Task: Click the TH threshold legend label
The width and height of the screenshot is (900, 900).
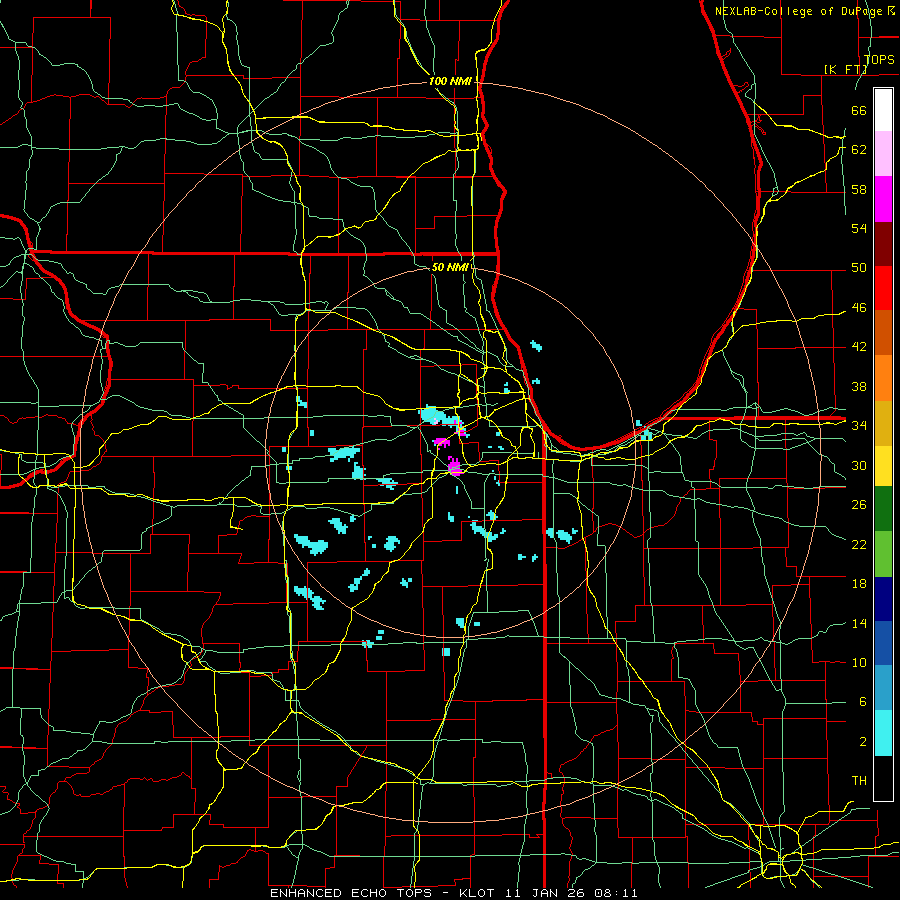Action: (x=859, y=781)
